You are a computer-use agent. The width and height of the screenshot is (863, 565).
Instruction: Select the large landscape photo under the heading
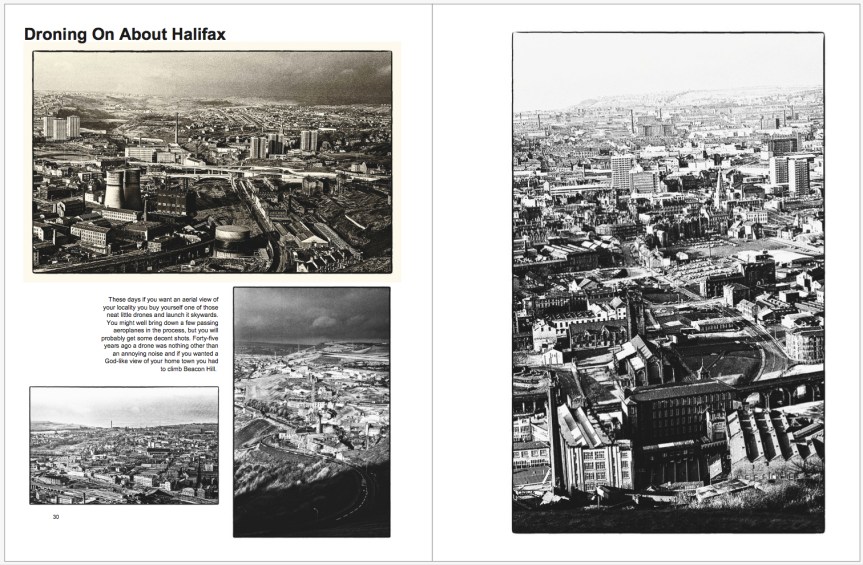pyautogui.click(x=212, y=161)
